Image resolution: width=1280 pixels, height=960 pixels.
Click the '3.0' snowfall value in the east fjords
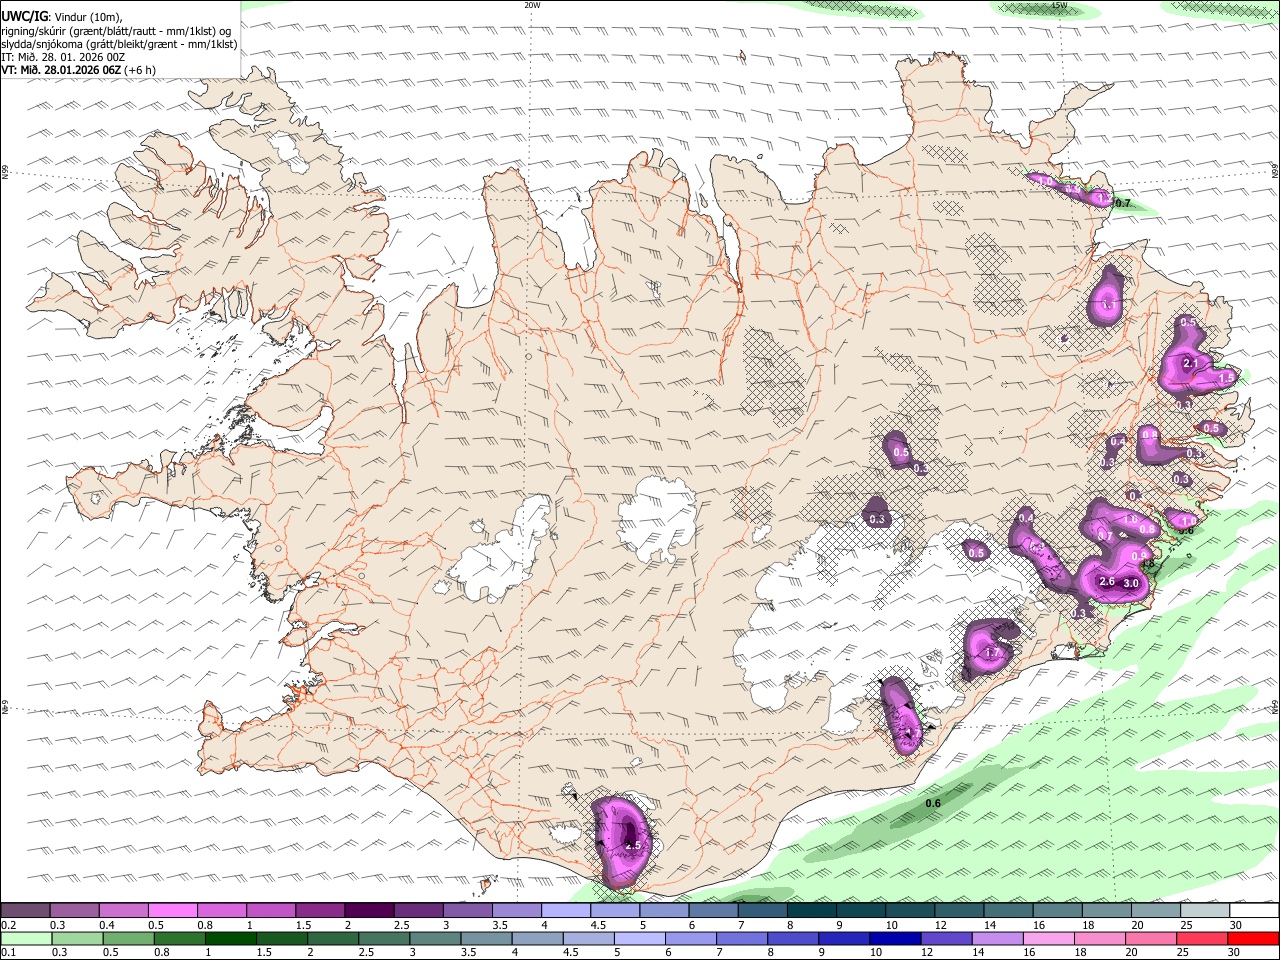1132,583
